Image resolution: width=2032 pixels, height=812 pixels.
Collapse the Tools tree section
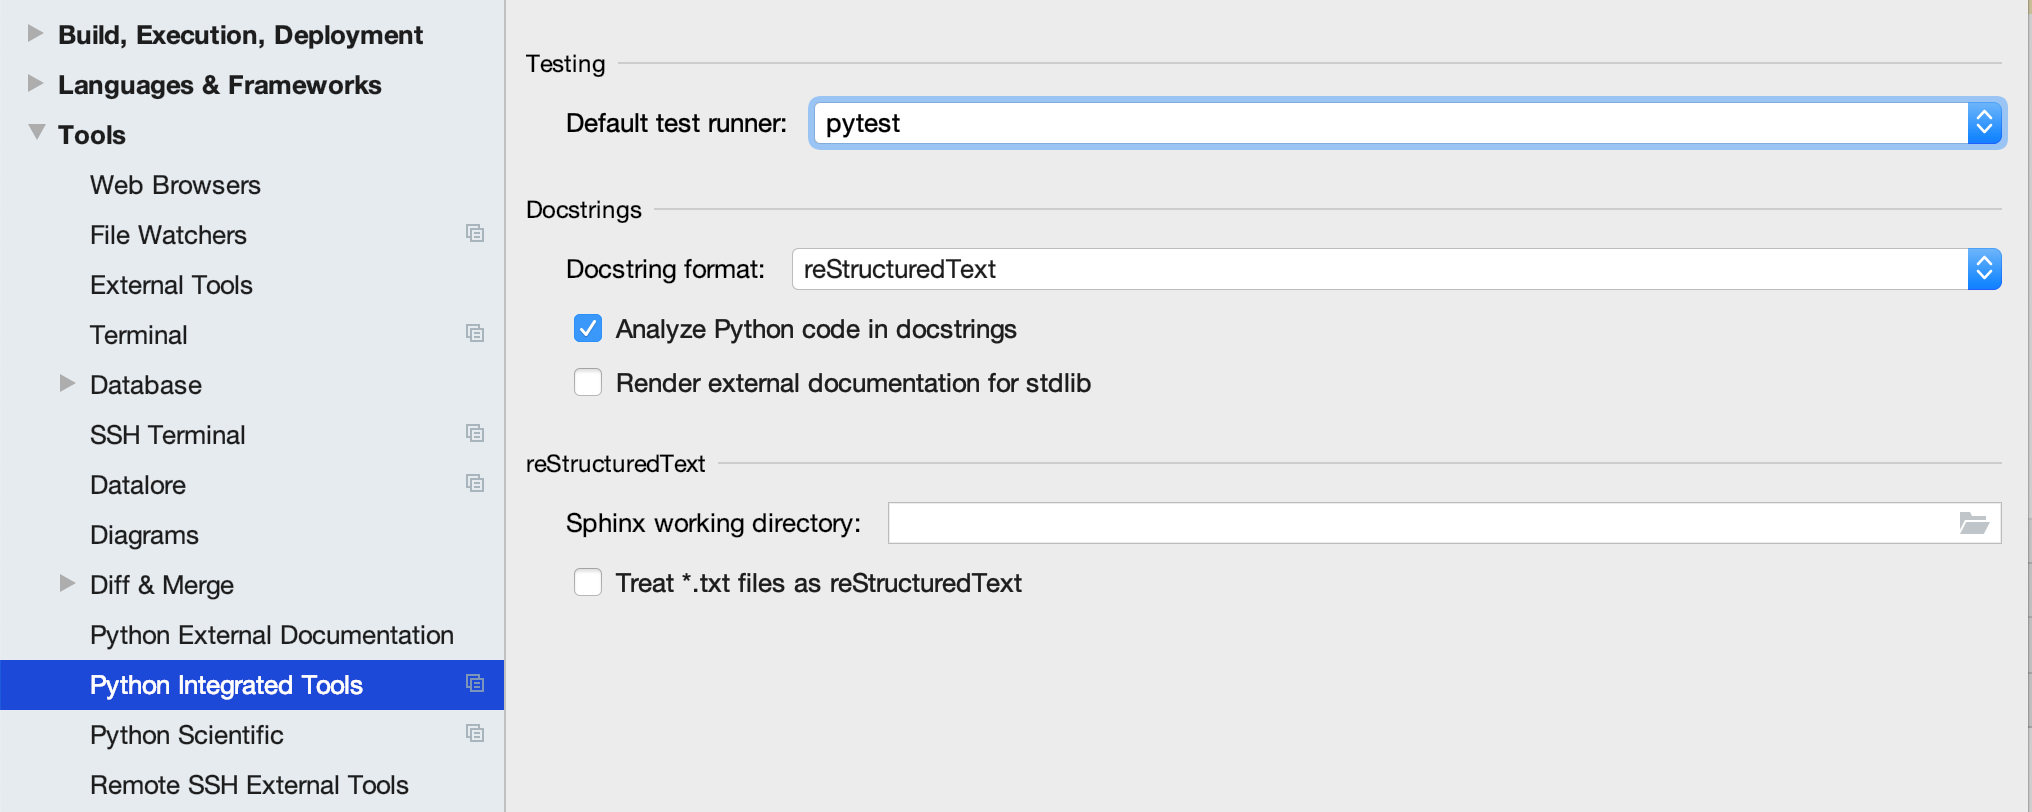pyautogui.click(x=37, y=132)
